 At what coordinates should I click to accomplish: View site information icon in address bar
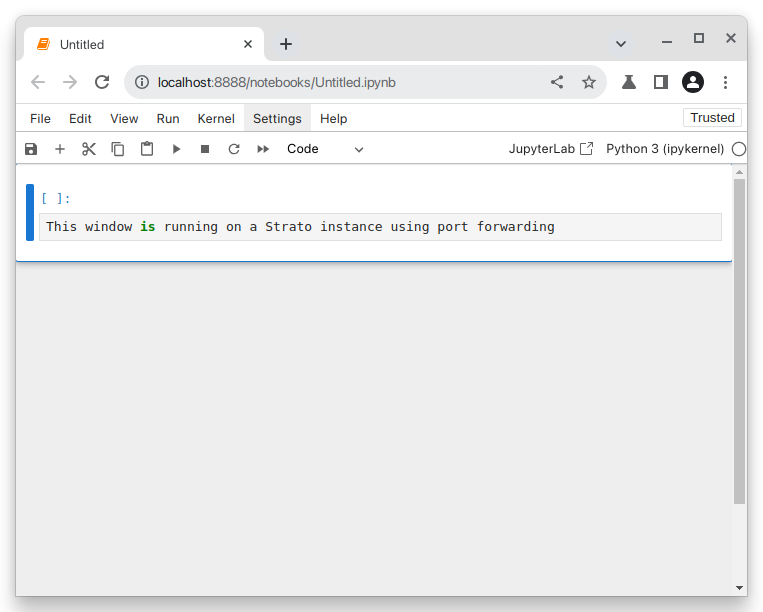tap(142, 82)
